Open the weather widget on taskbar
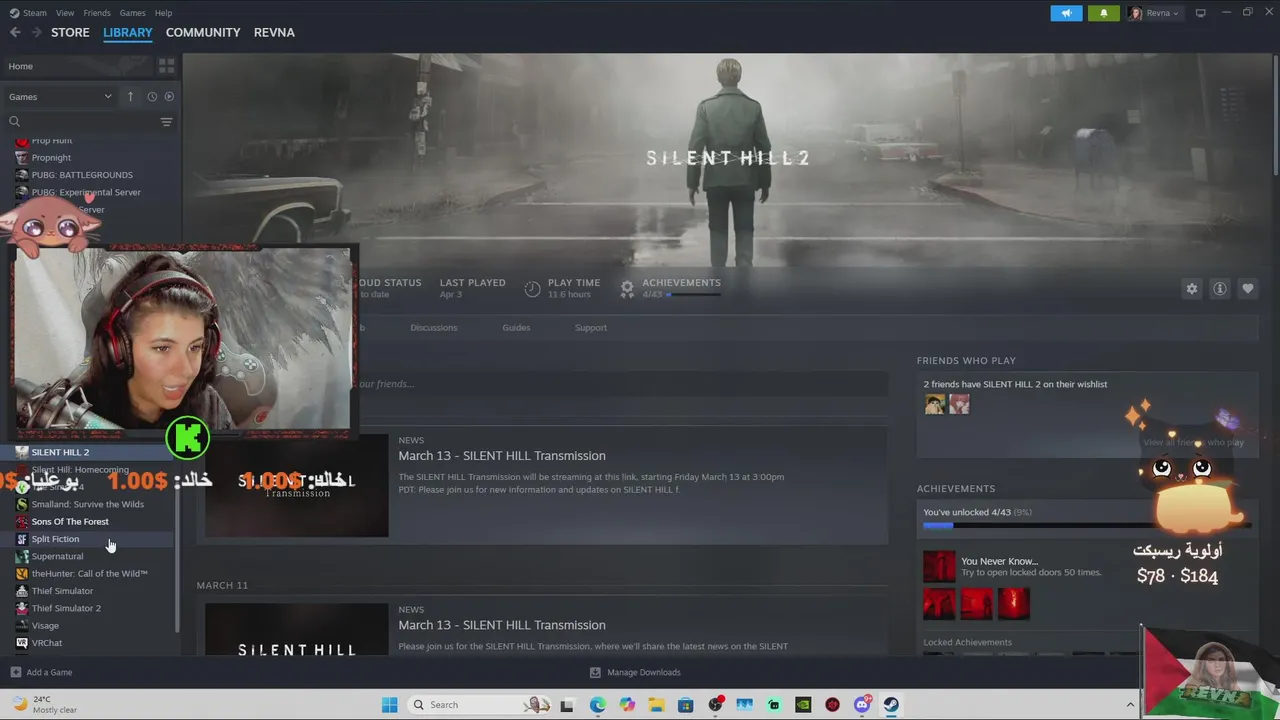1280x720 pixels. point(44,705)
